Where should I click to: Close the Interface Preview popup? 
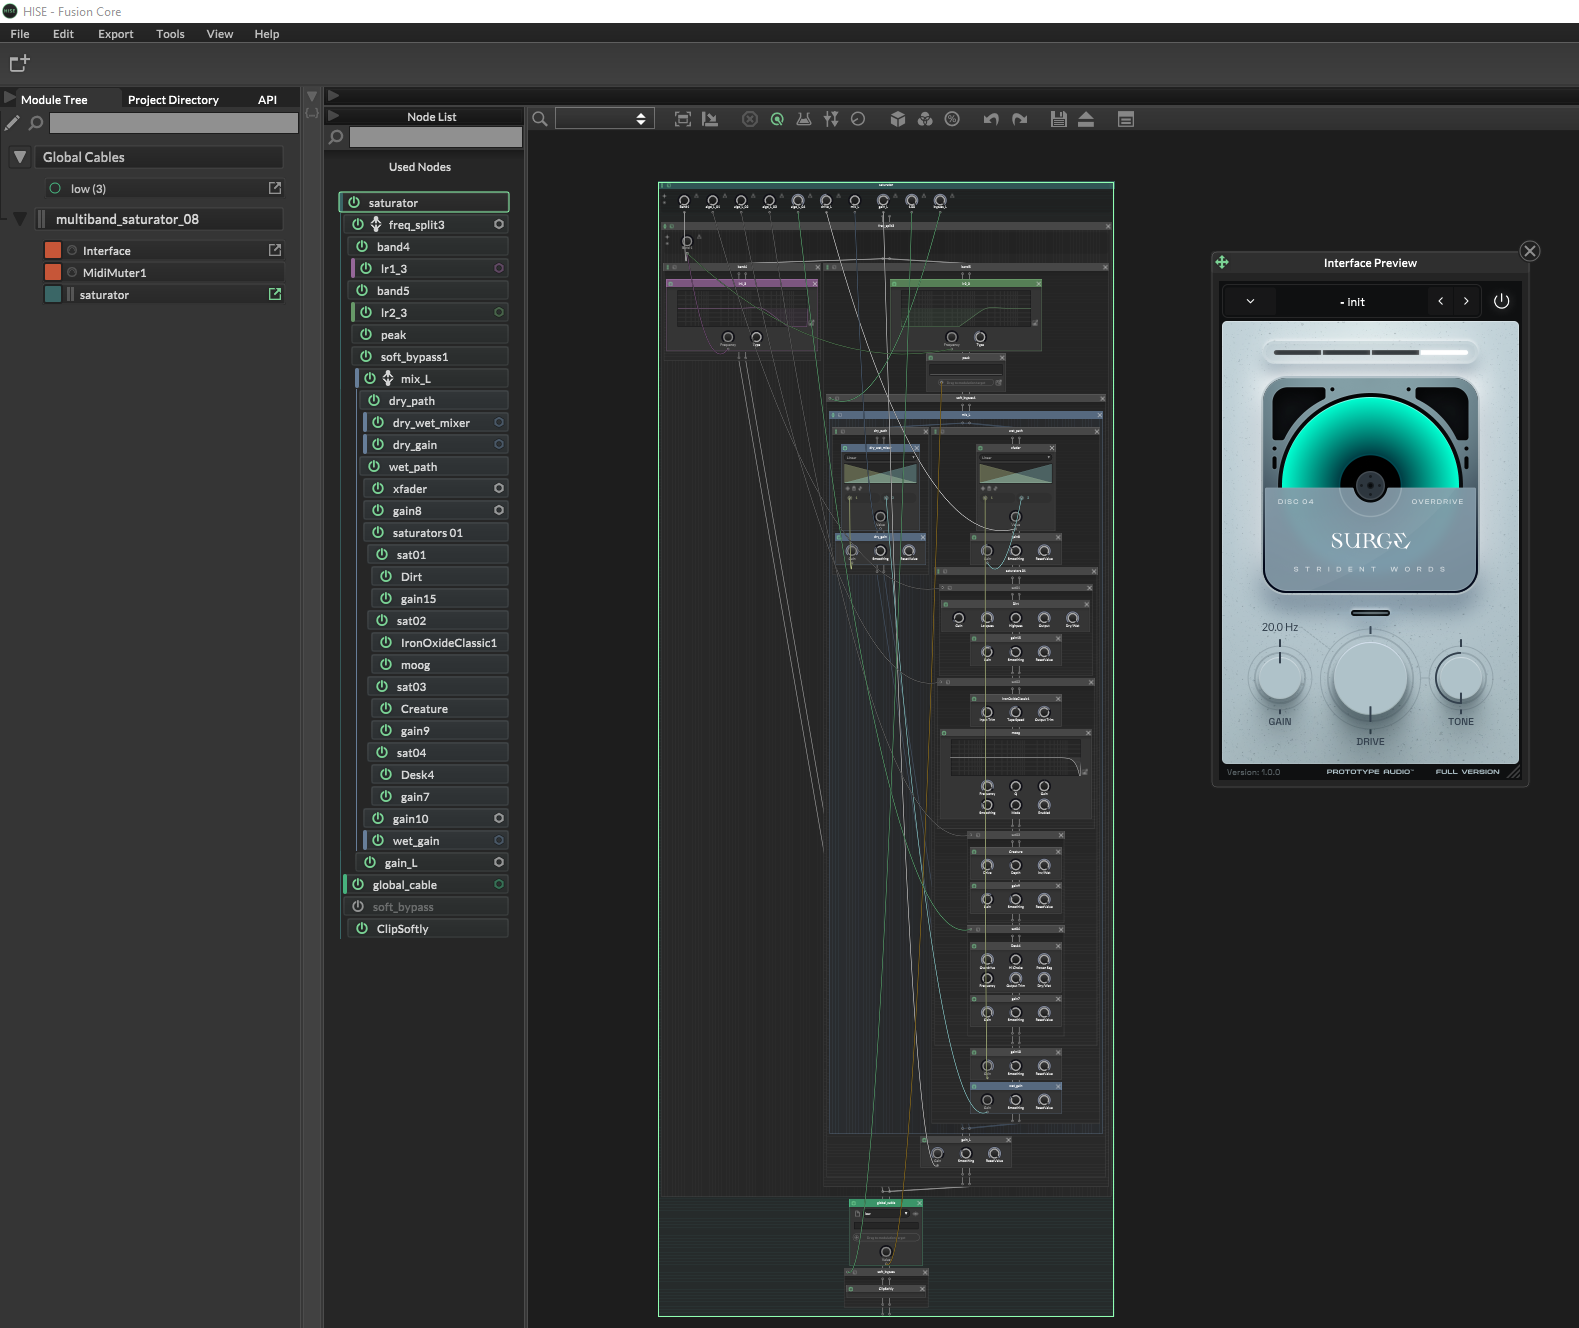click(1530, 251)
